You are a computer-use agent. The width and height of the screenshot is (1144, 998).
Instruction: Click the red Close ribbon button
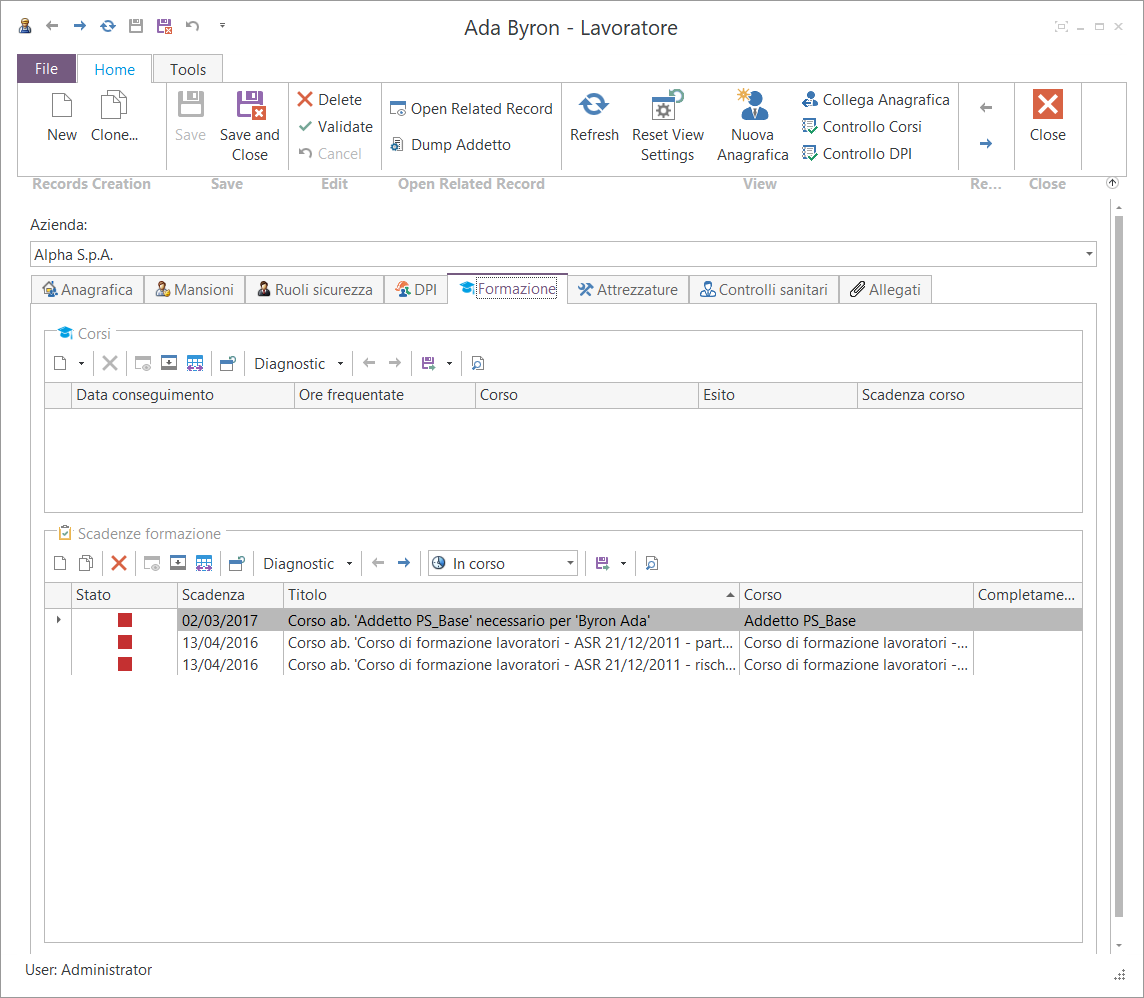click(x=1048, y=117)
